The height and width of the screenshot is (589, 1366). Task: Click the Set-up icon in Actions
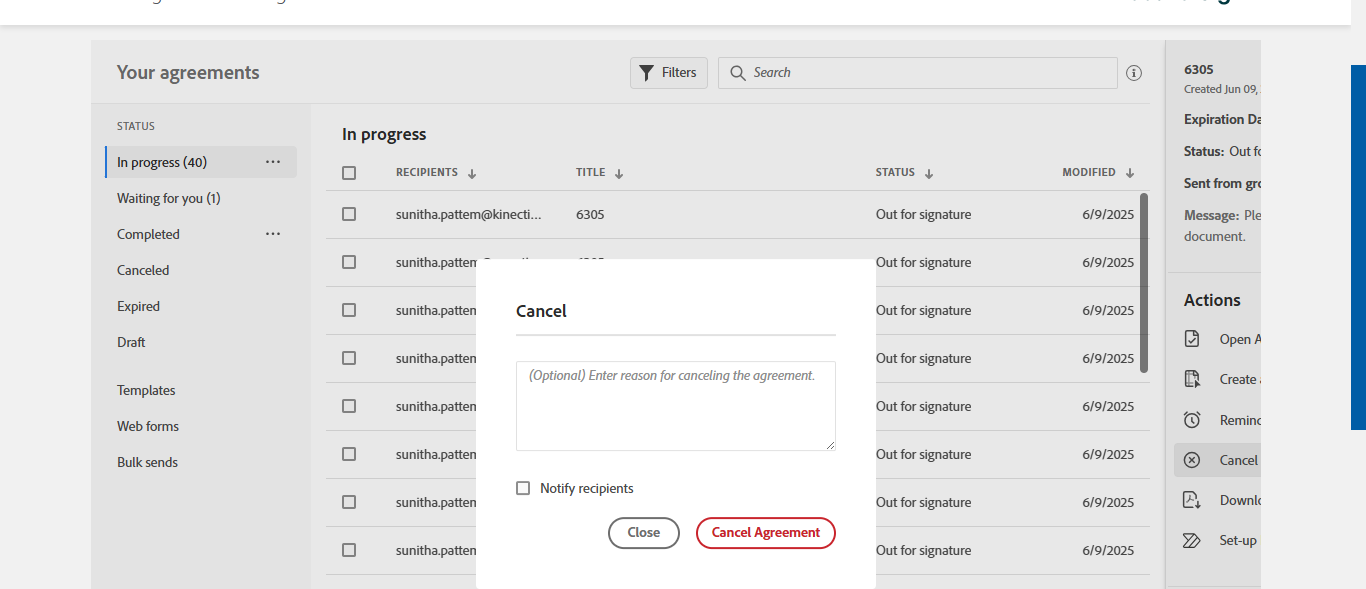pos(1192,540)
